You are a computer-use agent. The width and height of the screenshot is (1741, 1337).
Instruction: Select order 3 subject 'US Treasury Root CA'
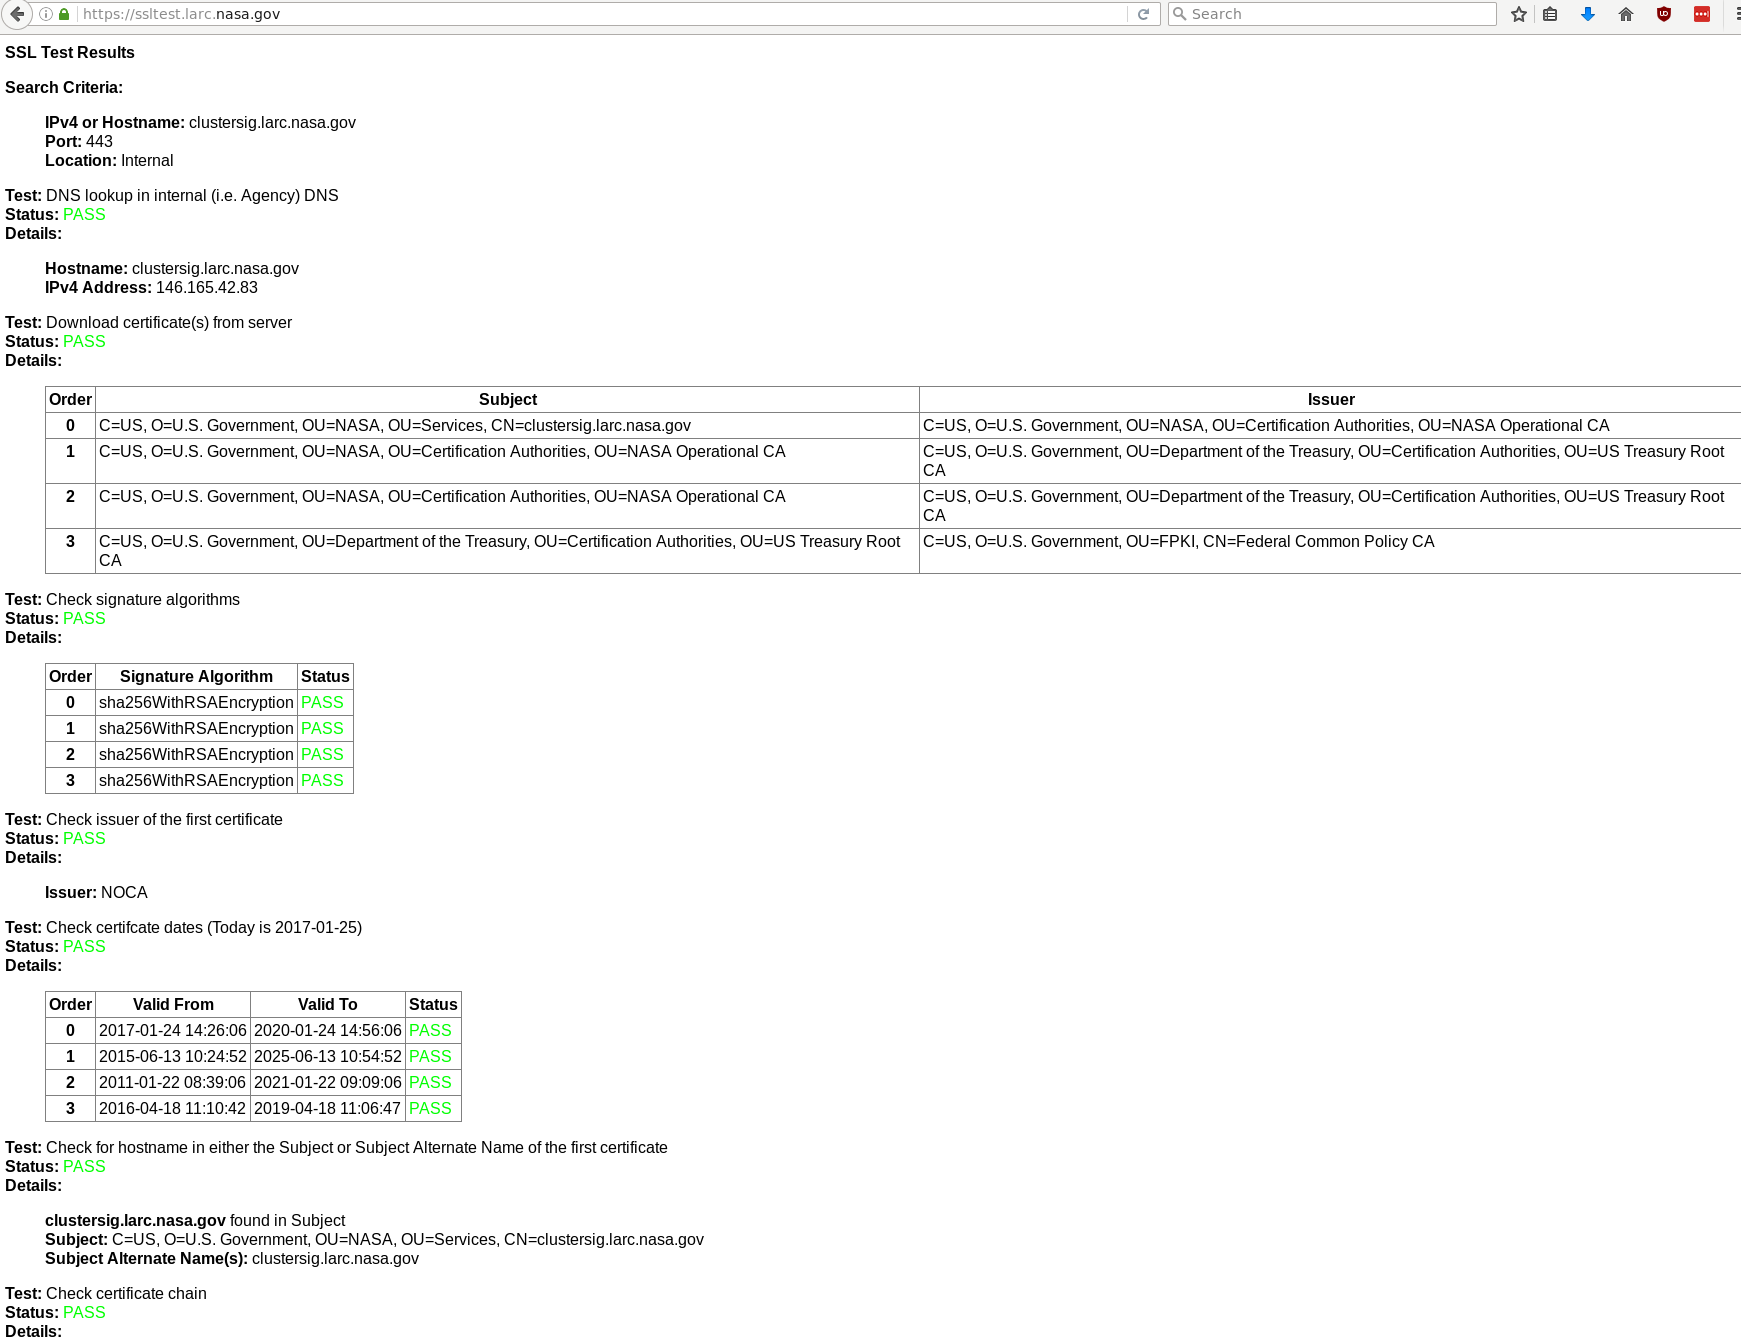[x=507, y=551]
